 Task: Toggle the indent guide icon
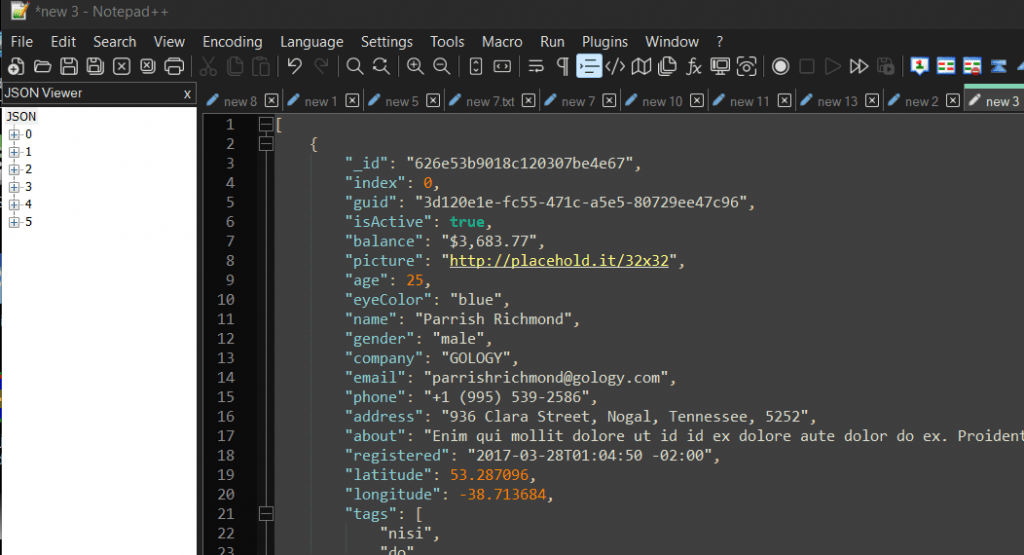tap(588, 67)
